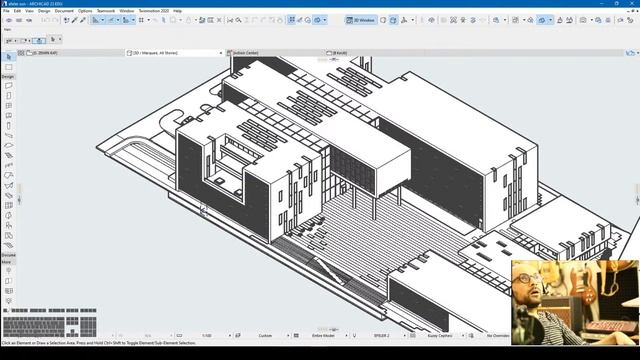Screen dimensions: 640x360
Task: Select the Slab tool in the toolbox
Action: (x=9, y=146)
